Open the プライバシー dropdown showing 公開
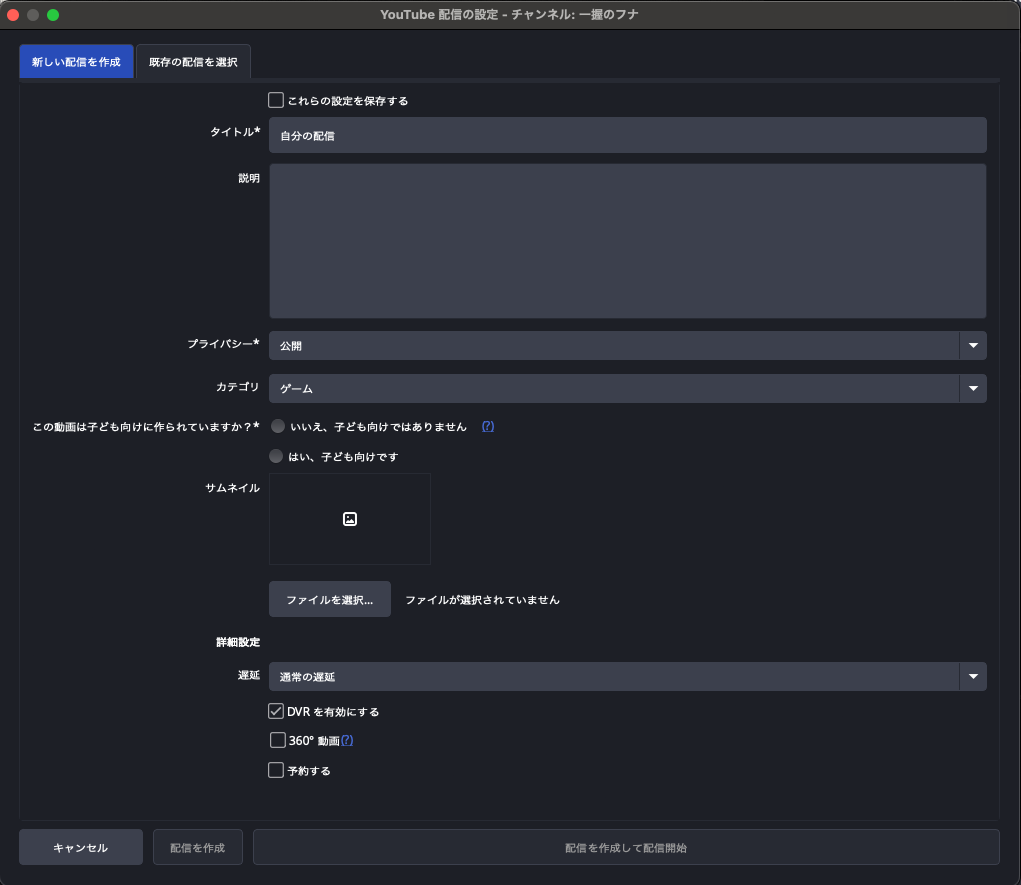Viewport: 1021px width, 885px height. click(628, 346)
